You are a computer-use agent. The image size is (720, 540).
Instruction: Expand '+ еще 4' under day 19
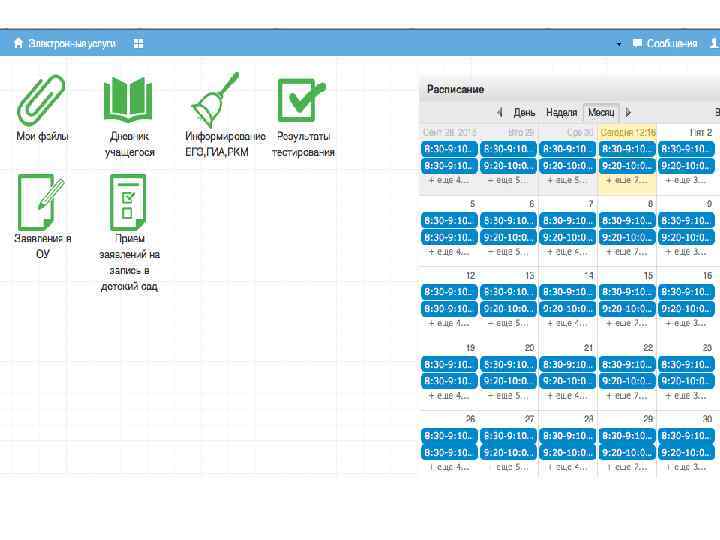pyautogui.click(x=449, y=395)
